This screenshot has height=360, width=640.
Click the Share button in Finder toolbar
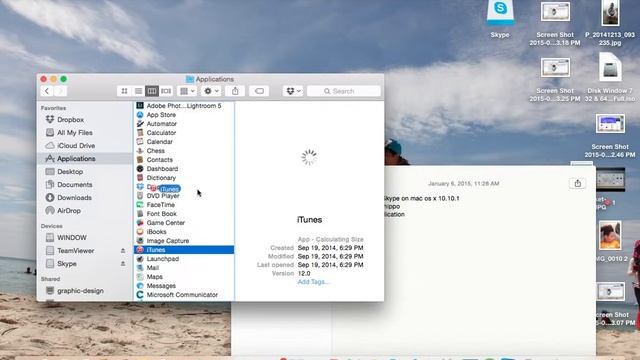click(235, 91)
